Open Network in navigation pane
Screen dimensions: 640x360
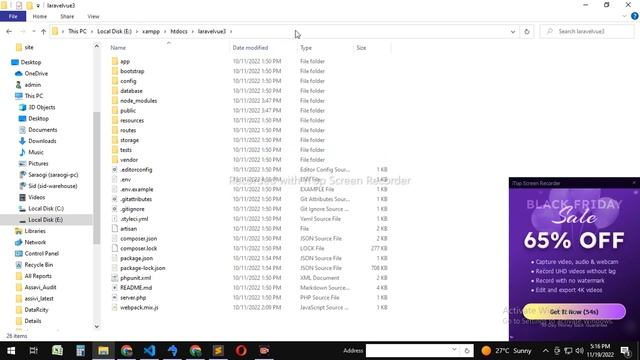[x=35, y=242]
